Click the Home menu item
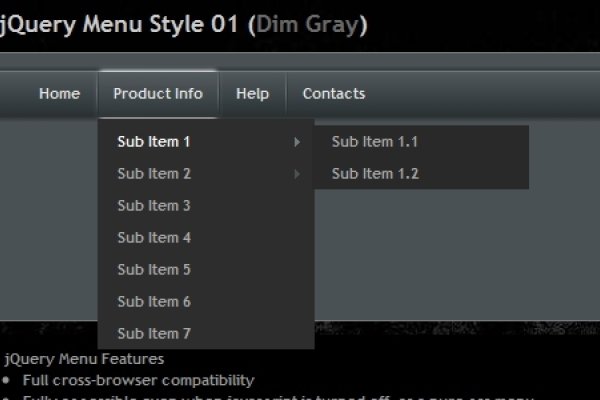The width and height of the screenshot is (600, 400). coord(59,94)
